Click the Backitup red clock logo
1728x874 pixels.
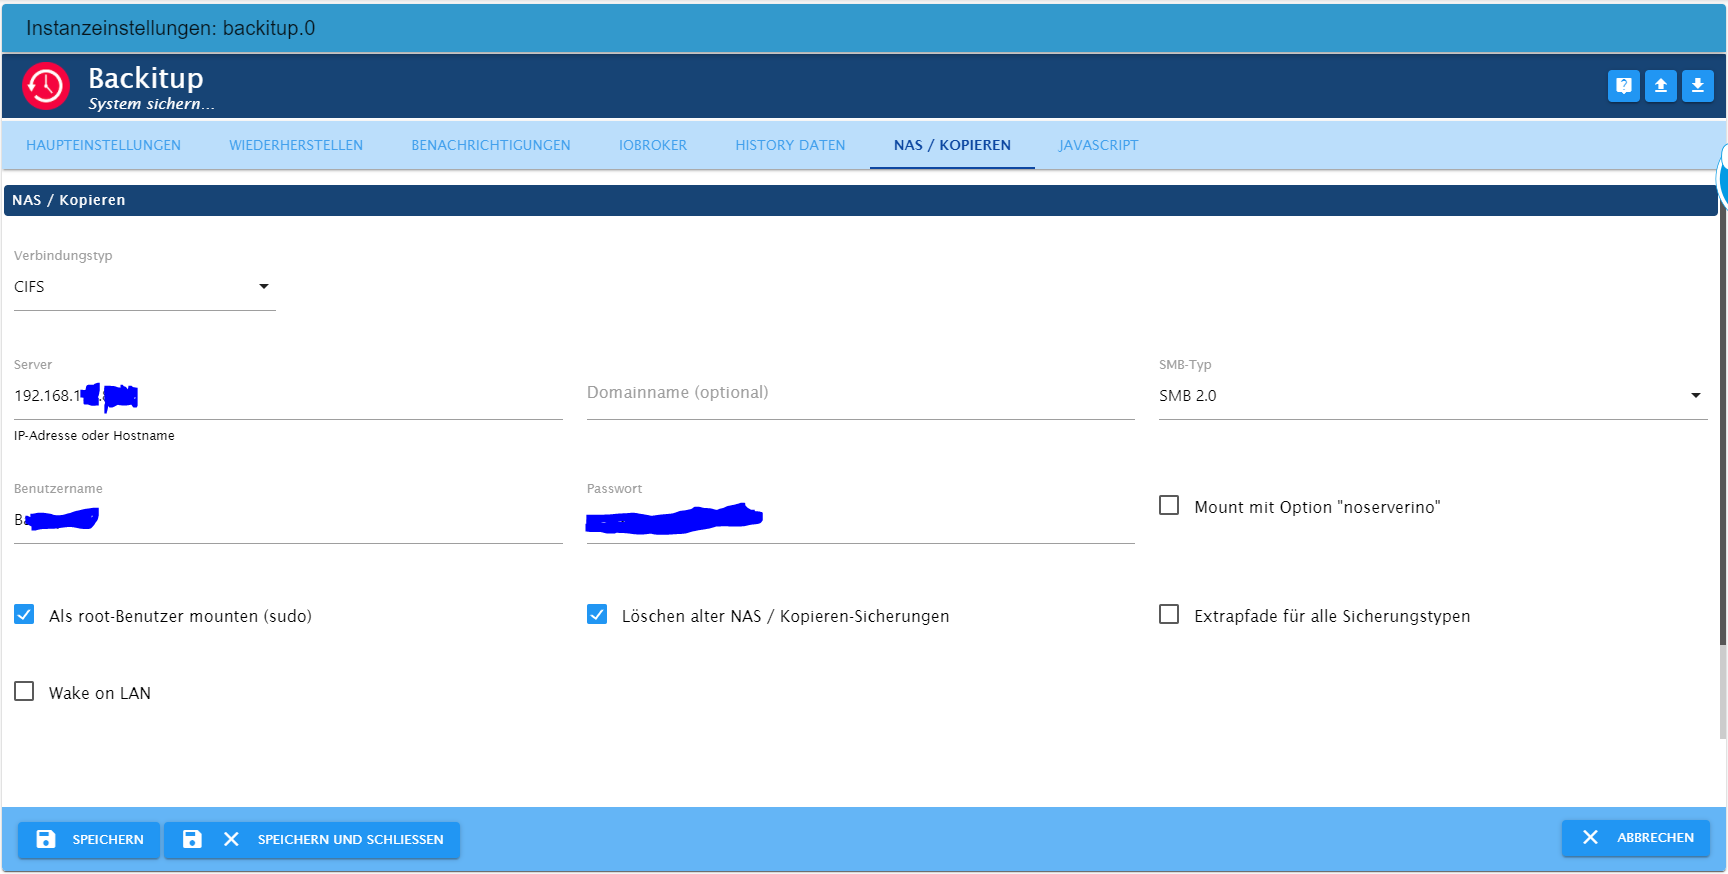(46, 86)
